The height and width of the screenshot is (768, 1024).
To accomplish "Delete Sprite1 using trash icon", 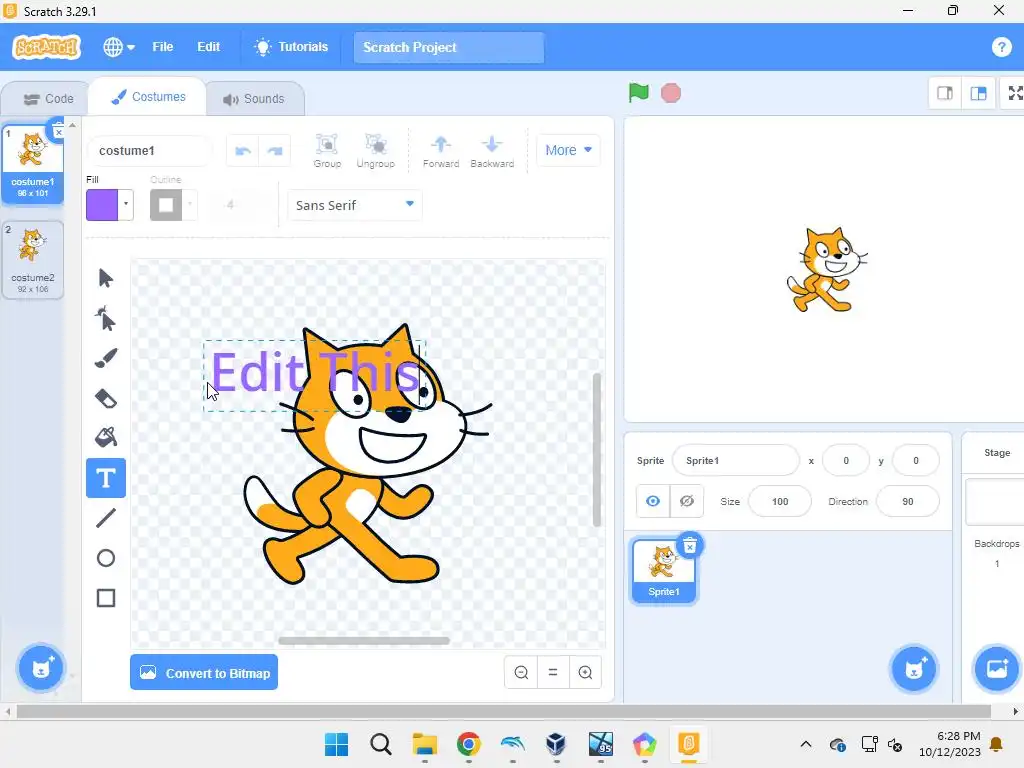I will click(690, 546).
